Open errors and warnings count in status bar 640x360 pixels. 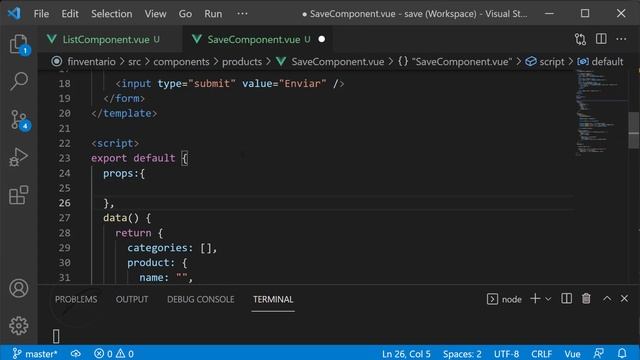coord(114,353)
